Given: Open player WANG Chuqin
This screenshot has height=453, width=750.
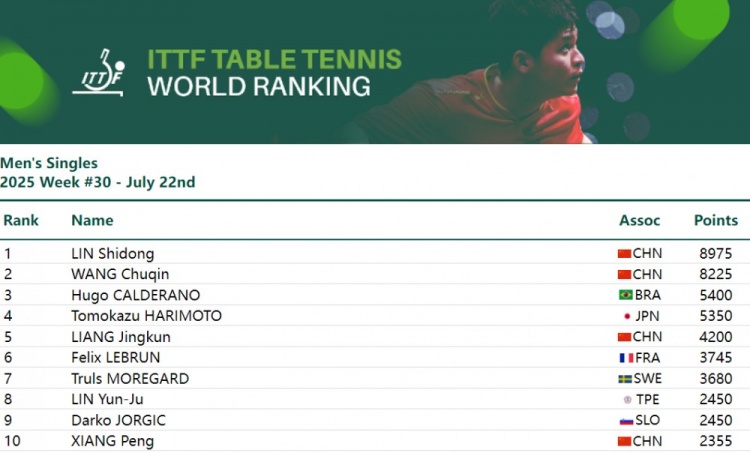Looking at the screenshot, I should [120, 274].
